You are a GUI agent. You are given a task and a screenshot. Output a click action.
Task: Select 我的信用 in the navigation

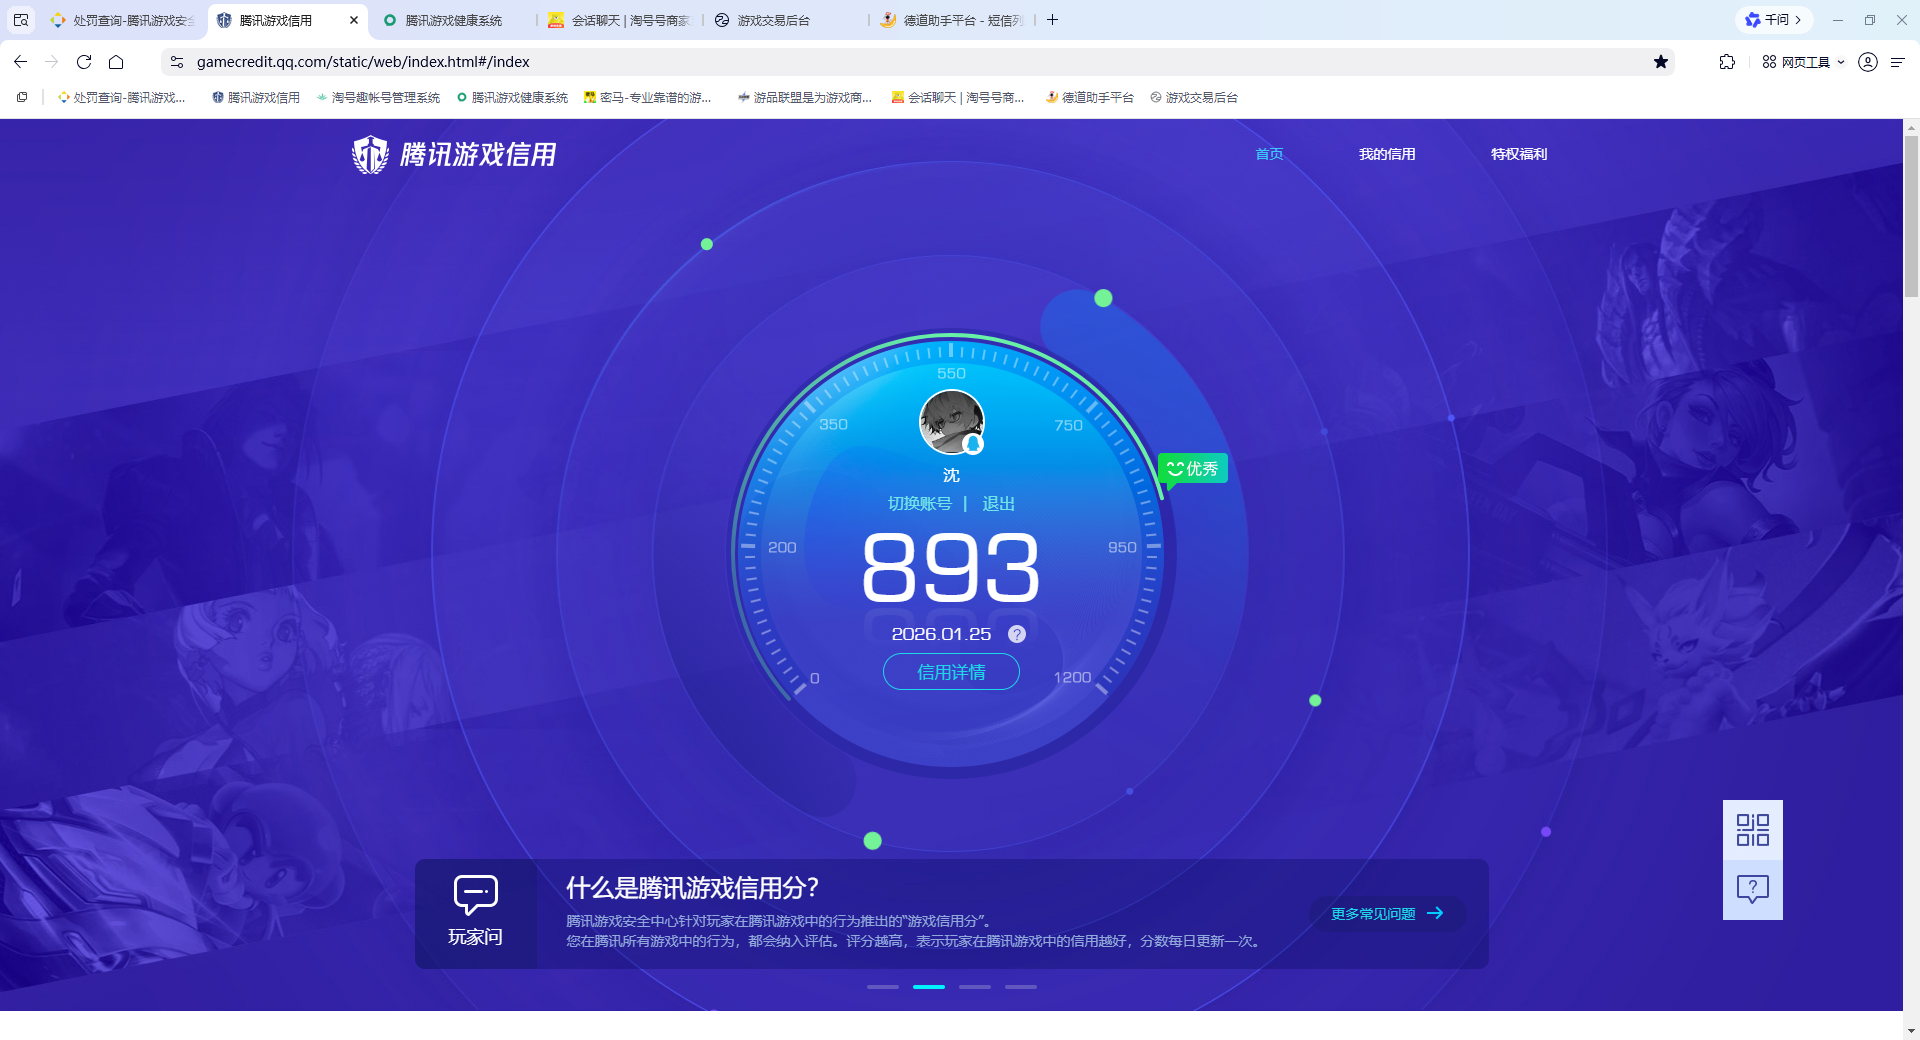click(x=1387, y=154)
